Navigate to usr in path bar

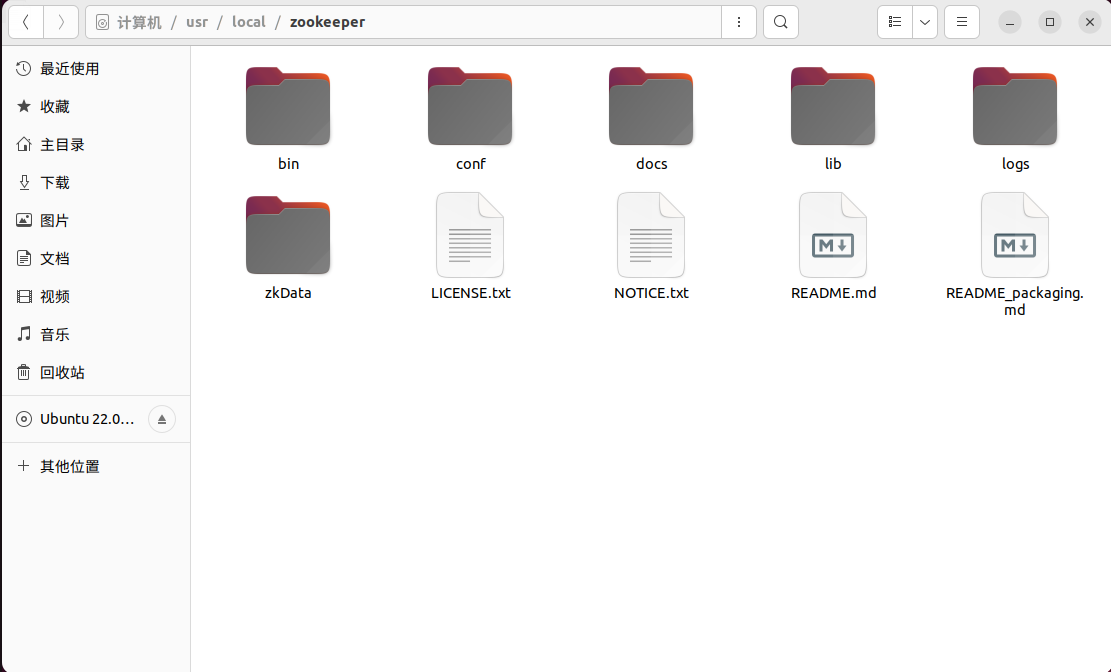click(197, 22)
